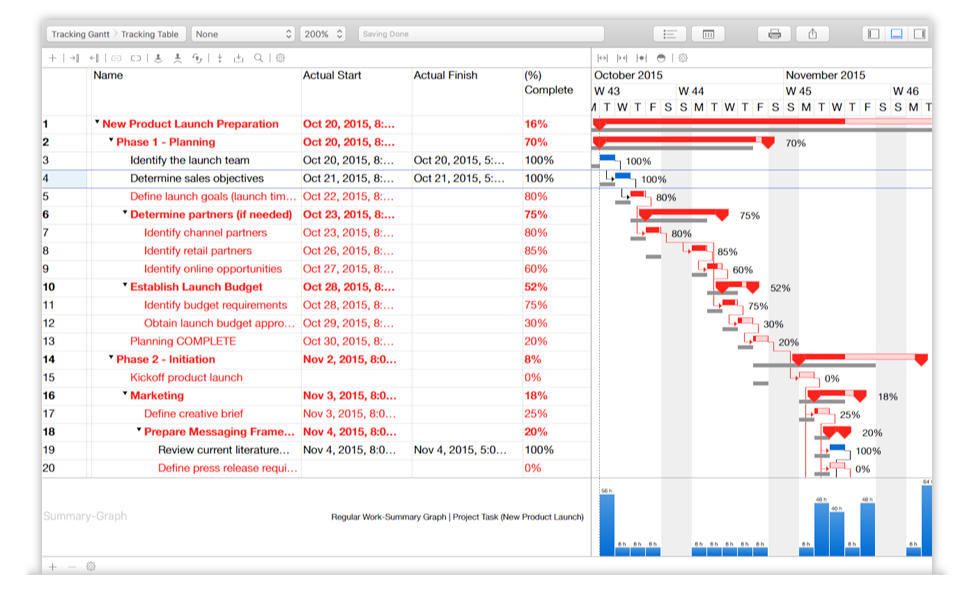Click the half-filled circle progress icon

pos(661,58)
